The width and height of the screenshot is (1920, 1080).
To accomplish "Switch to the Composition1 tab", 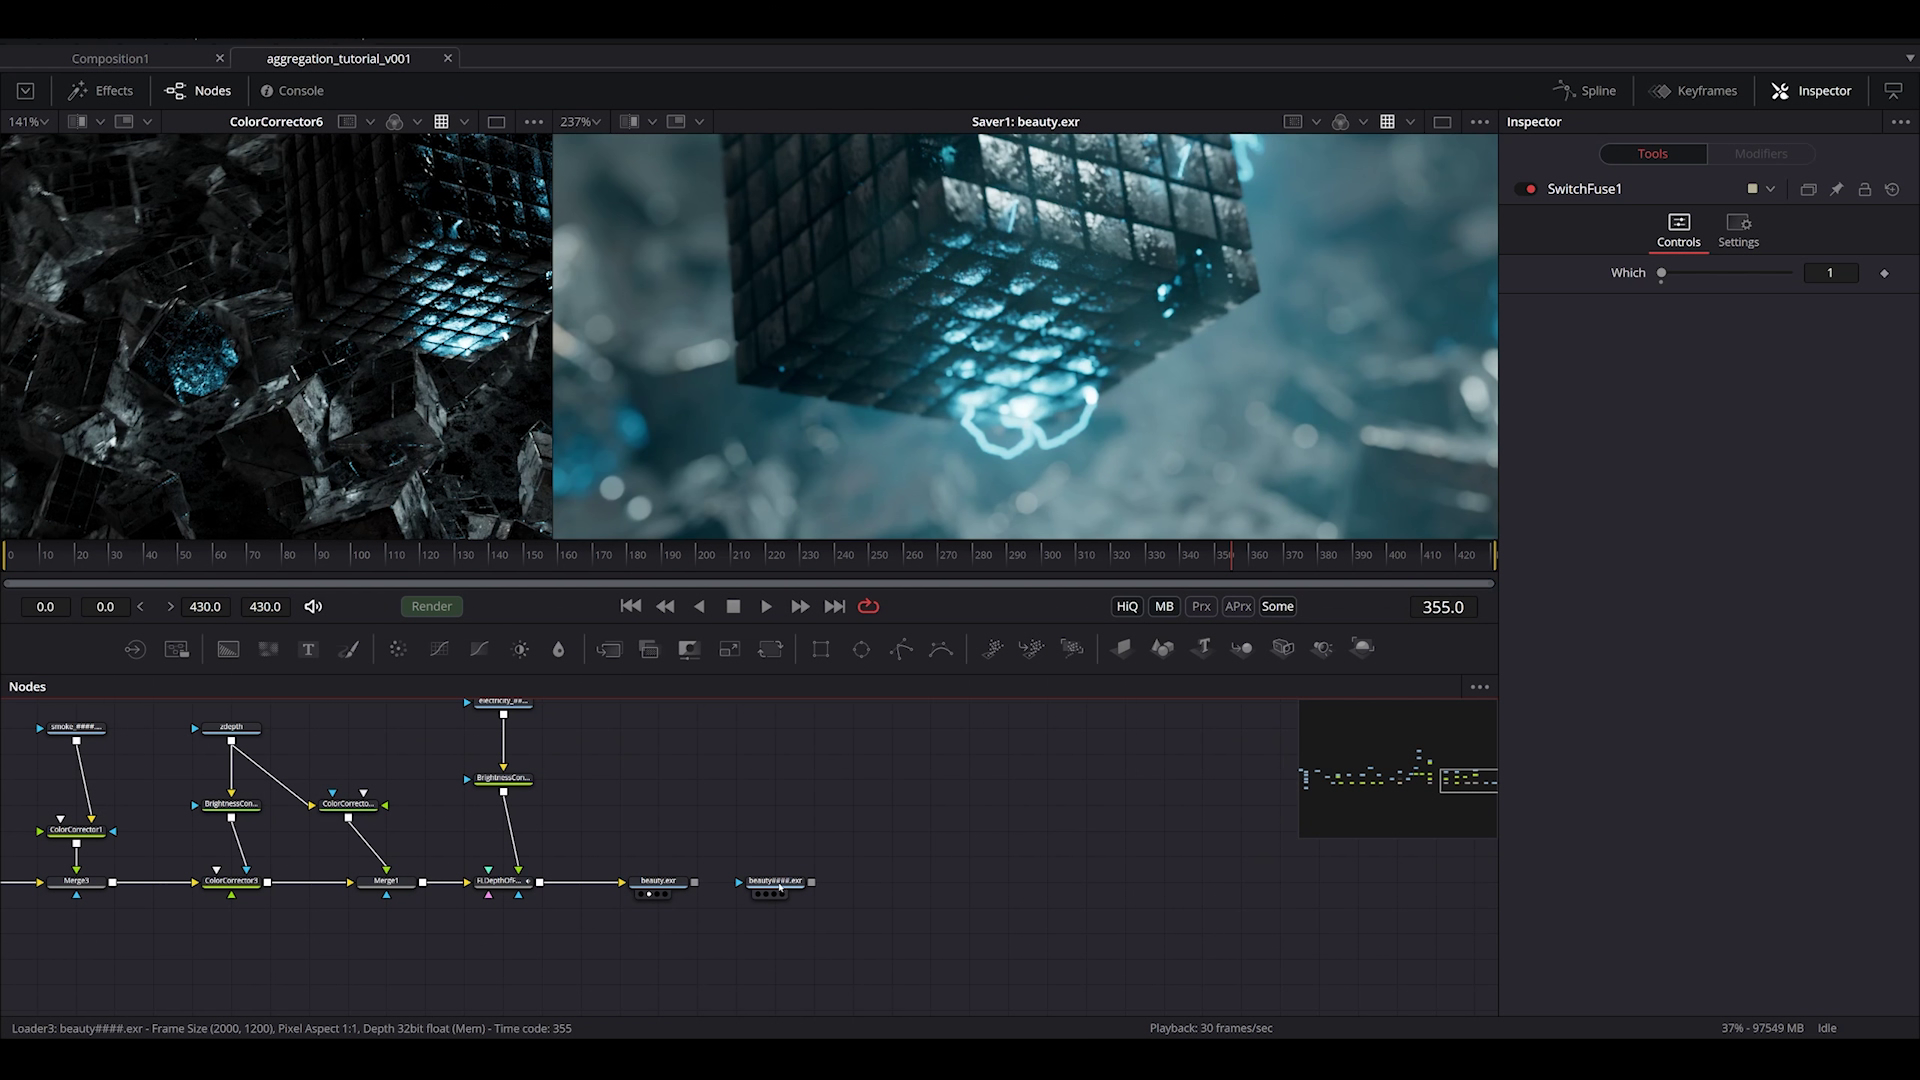I will [x=110, y=58].
